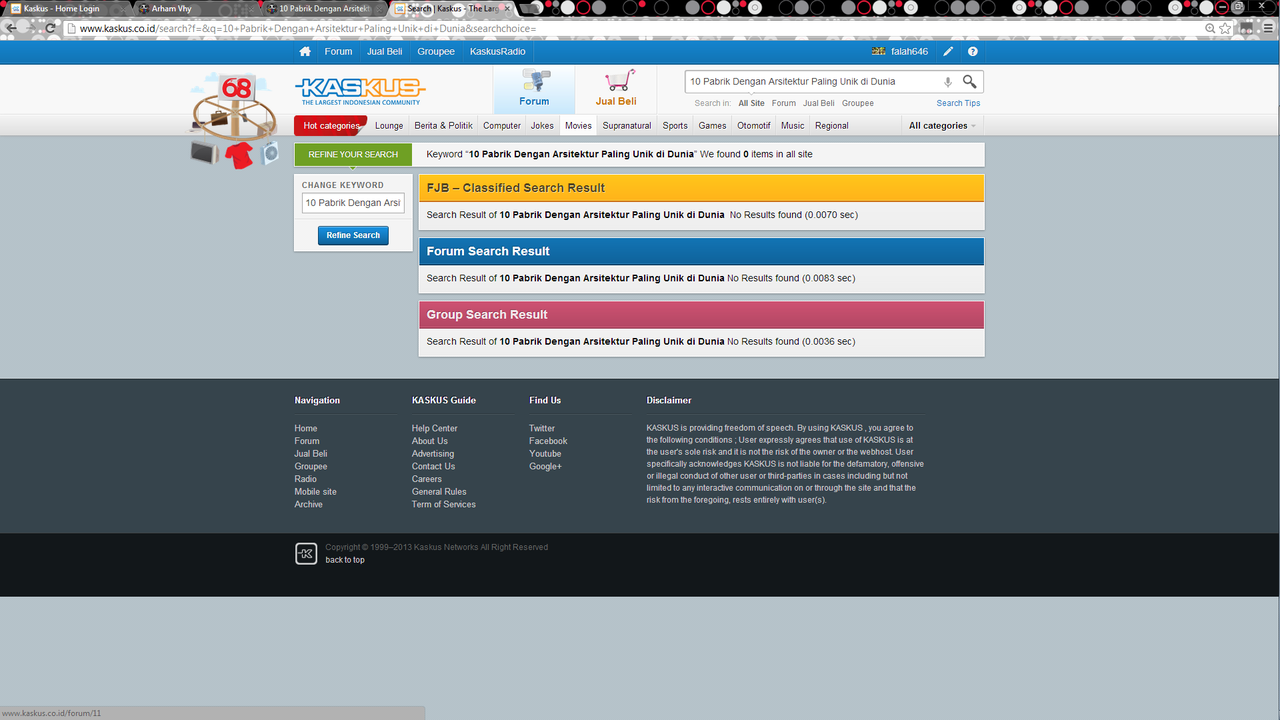Open footer Mobile site link
1280x720 pixels.
pyautogui.click(x=315, y=492)
